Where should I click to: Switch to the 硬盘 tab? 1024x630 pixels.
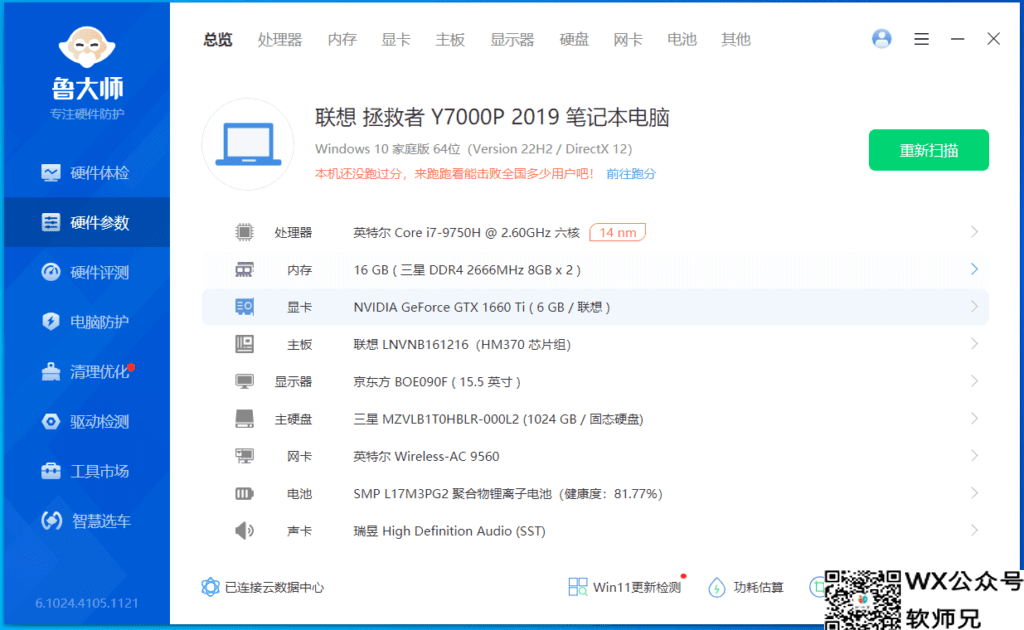click(x=574, y=40)
